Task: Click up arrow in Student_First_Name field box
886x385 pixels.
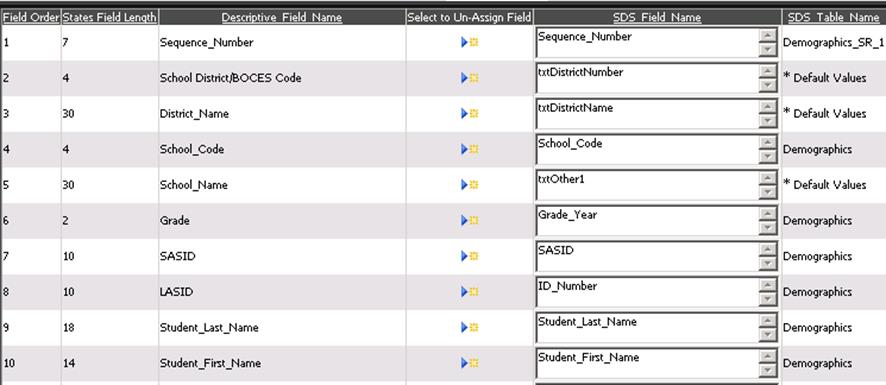Action: click(x=767, y=357)
